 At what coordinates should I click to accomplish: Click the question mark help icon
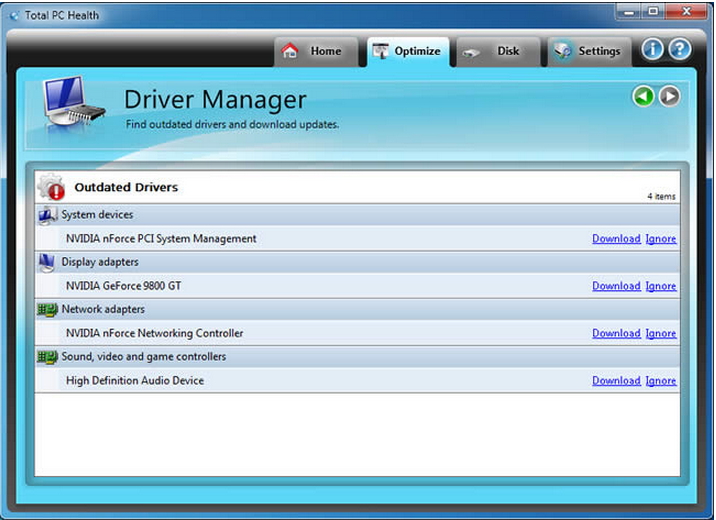click(x=680, y=49)
